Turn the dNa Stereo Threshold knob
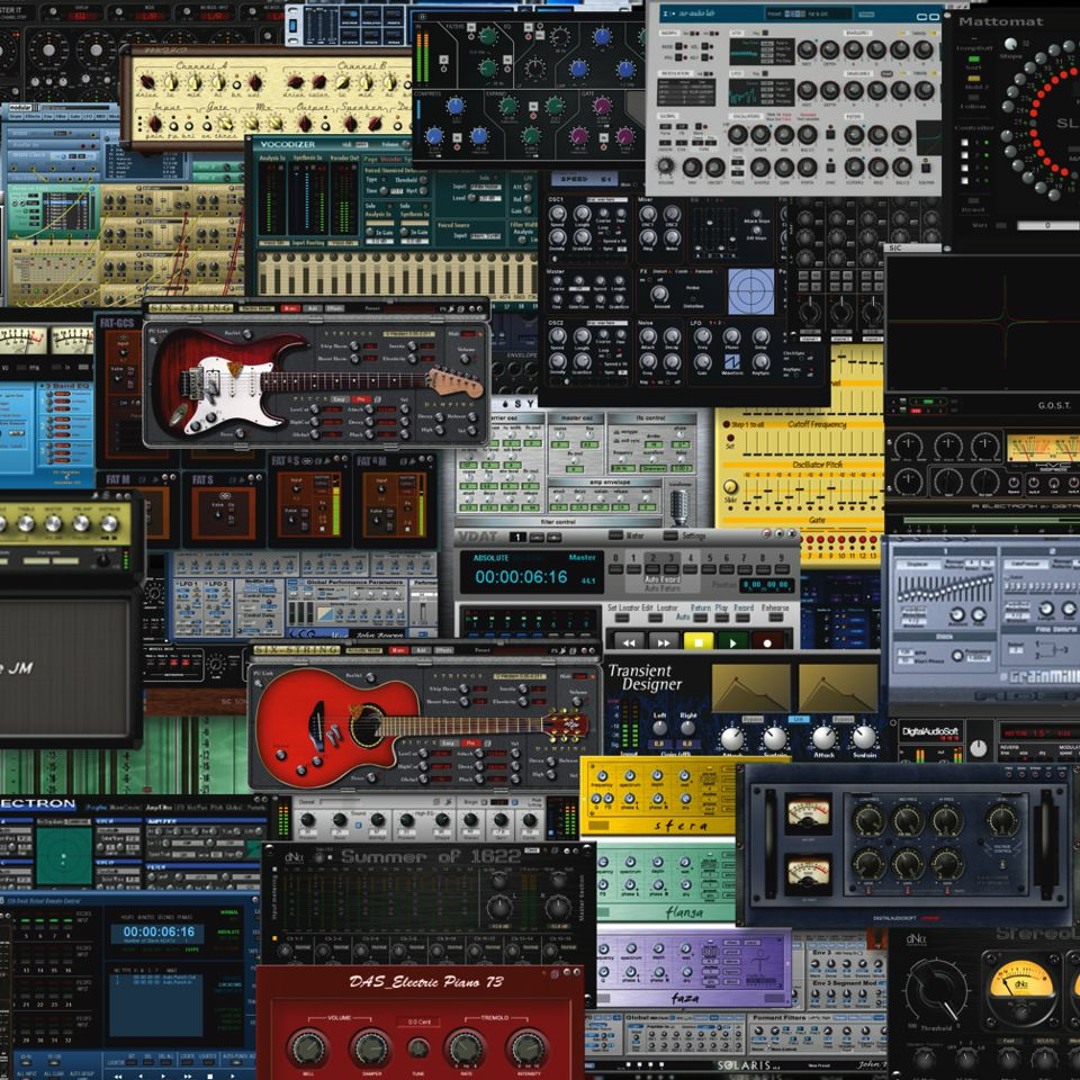This screenshot has height=1080, width=1080. tap(936, 990)
